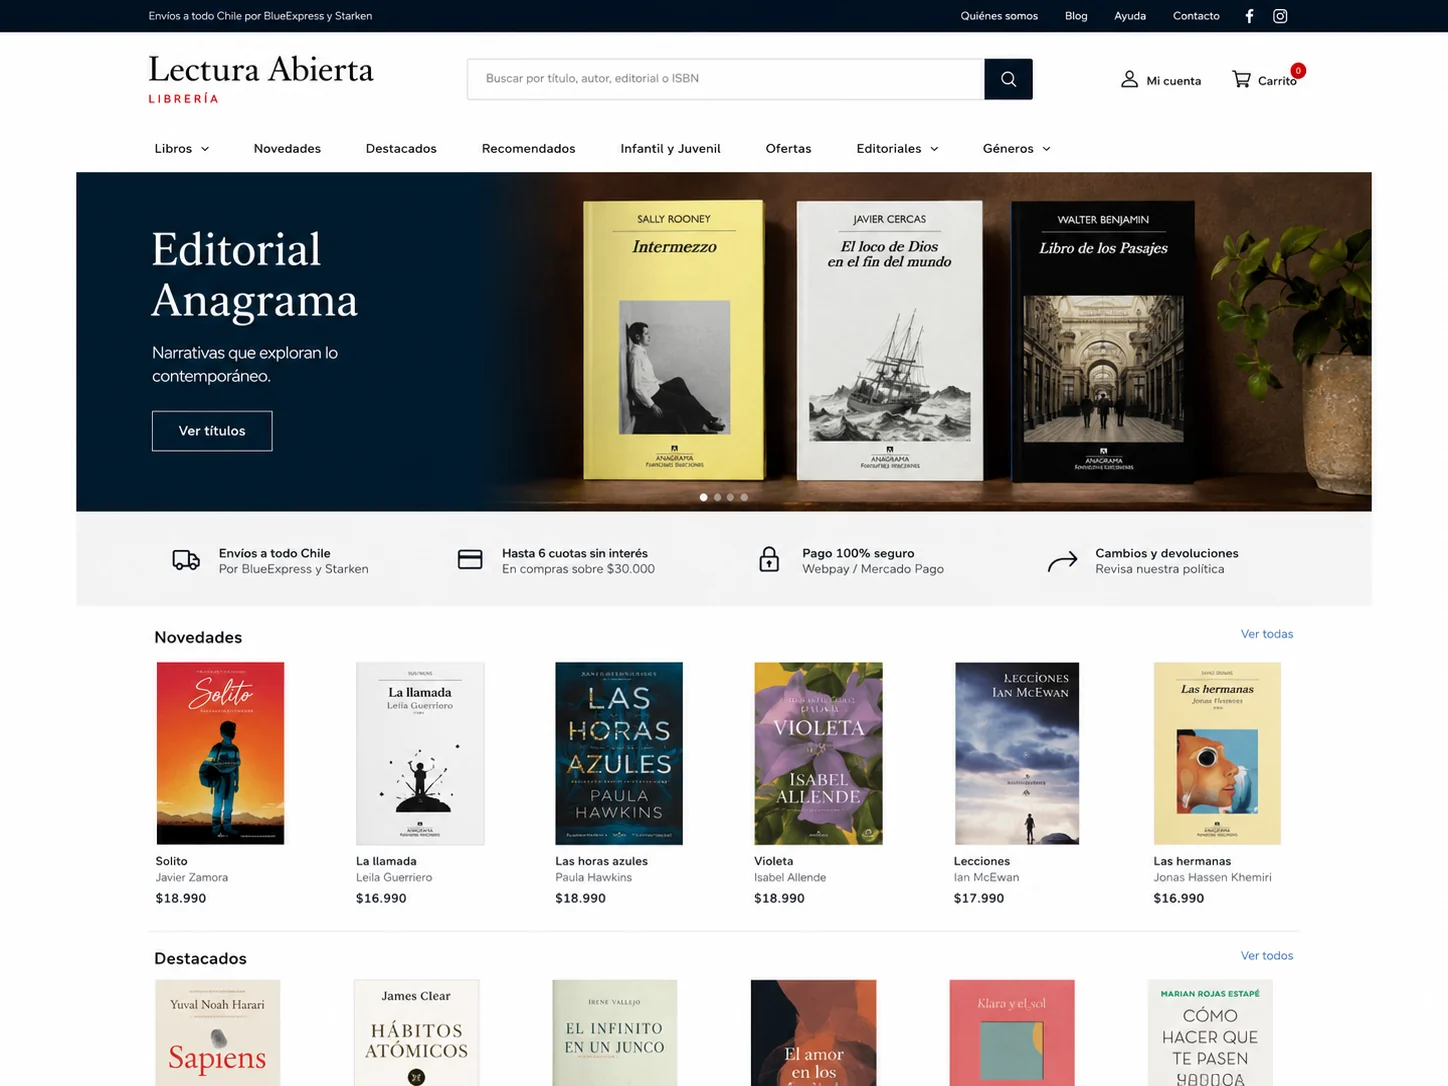The width and height of the screenshot is (1448, 1086).
Task: Open the Klara y el sol cover
Action: (x=1012, y=1033)
